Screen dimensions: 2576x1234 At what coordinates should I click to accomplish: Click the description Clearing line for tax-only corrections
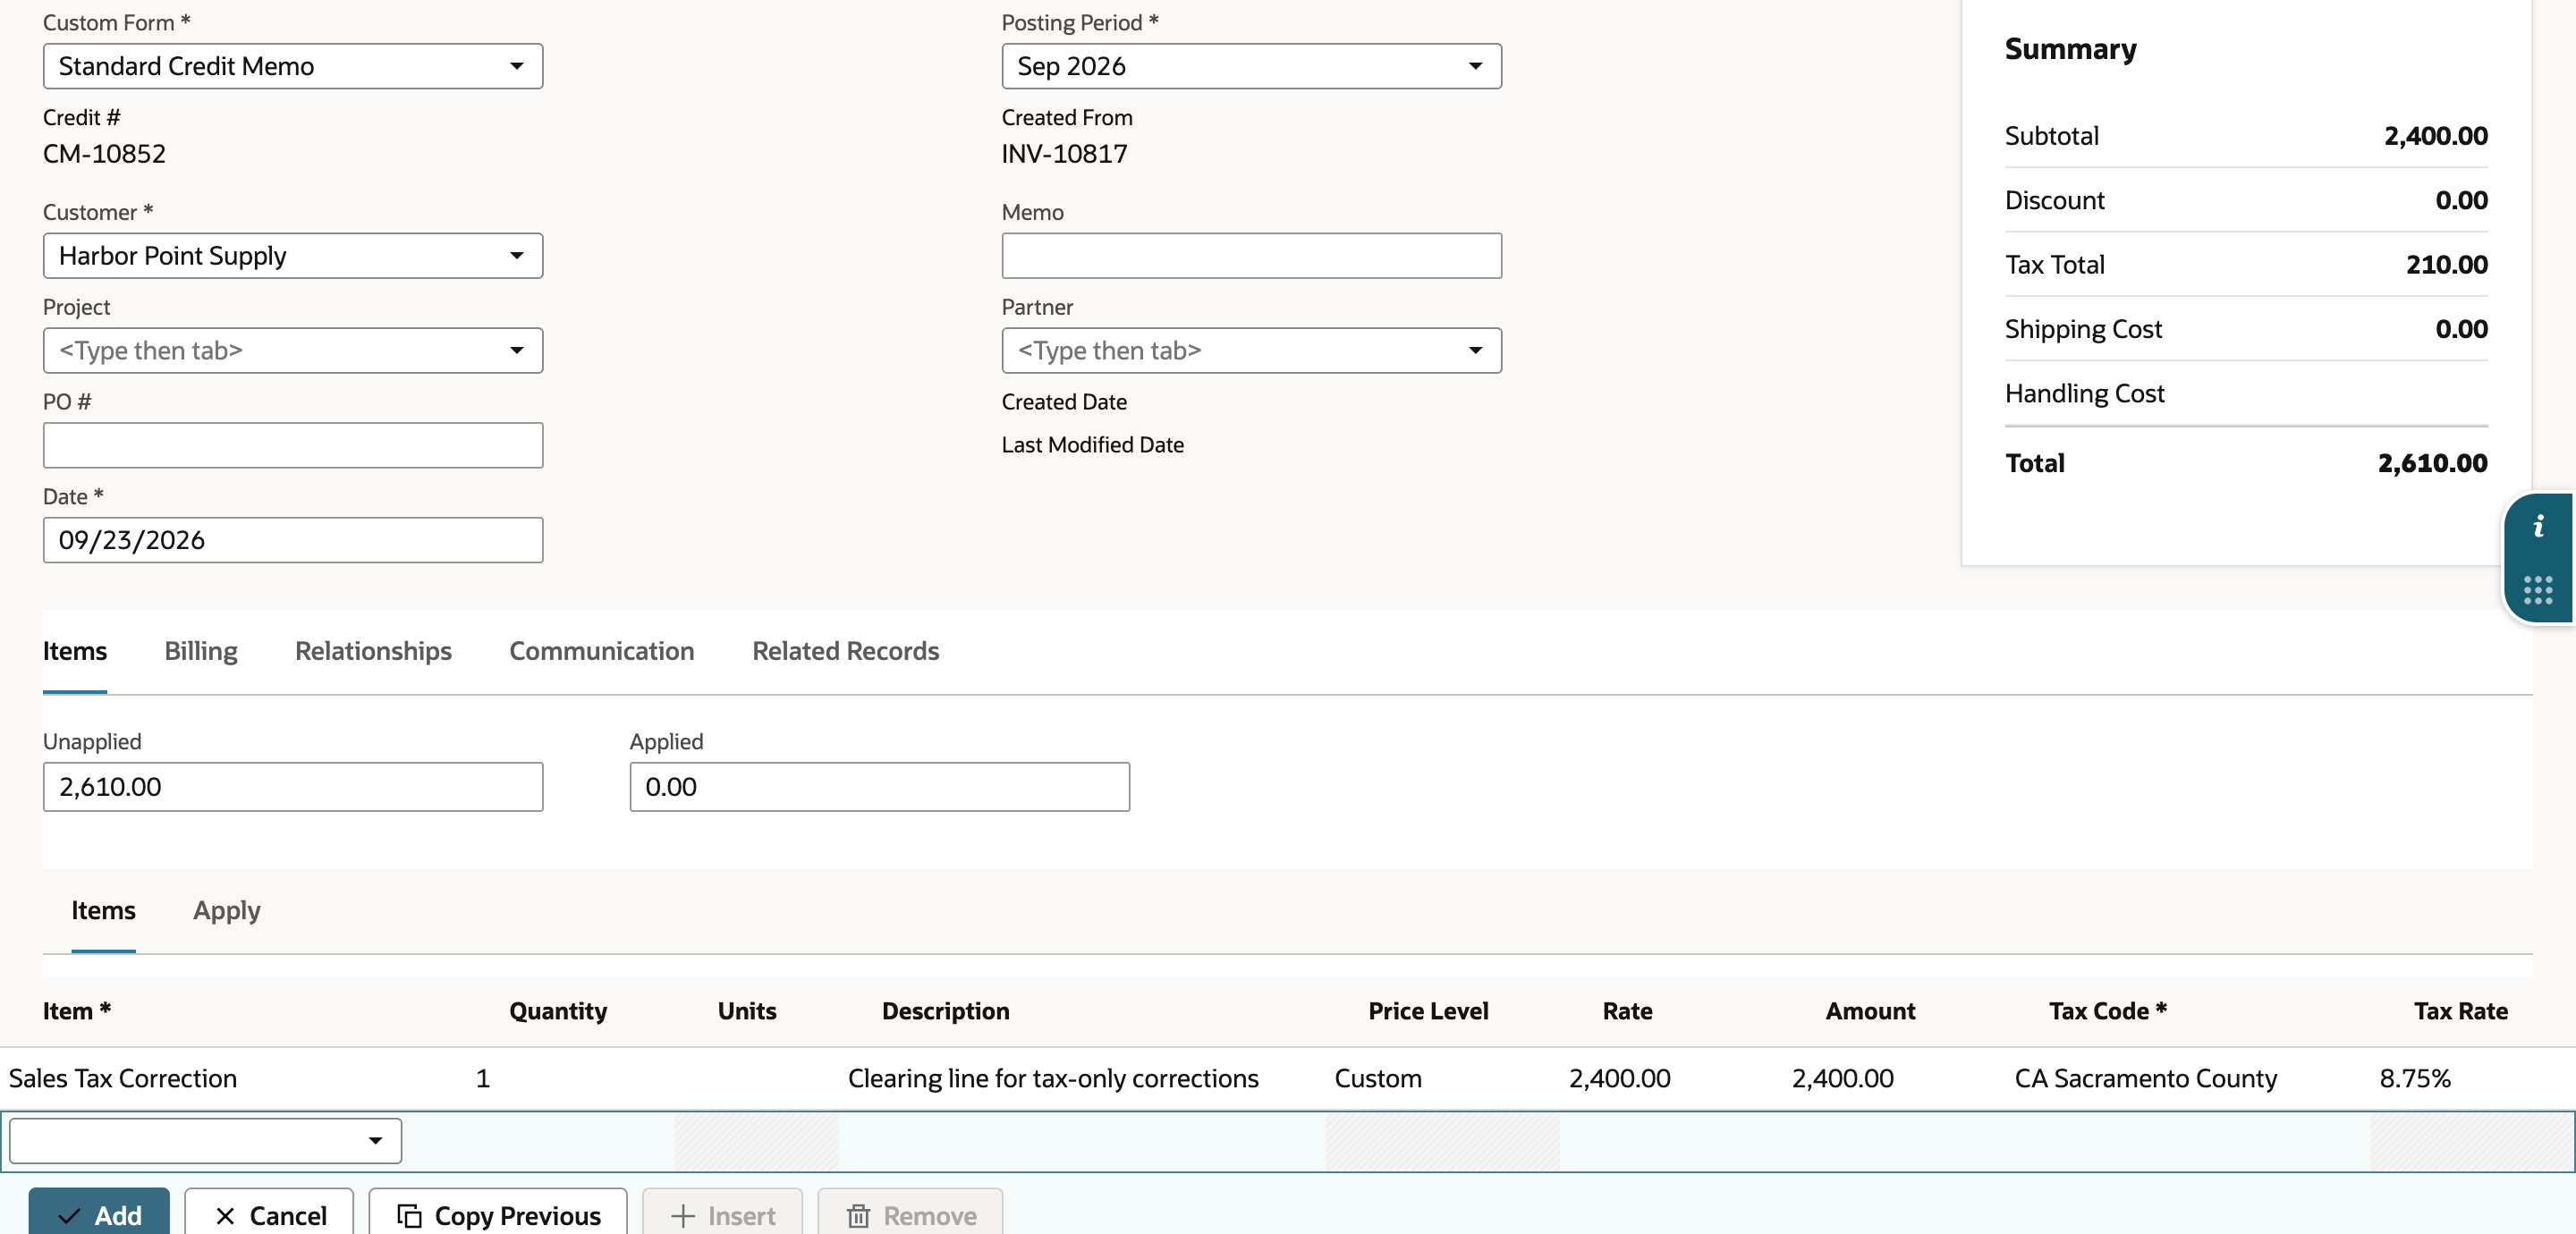[1053, 1078]
